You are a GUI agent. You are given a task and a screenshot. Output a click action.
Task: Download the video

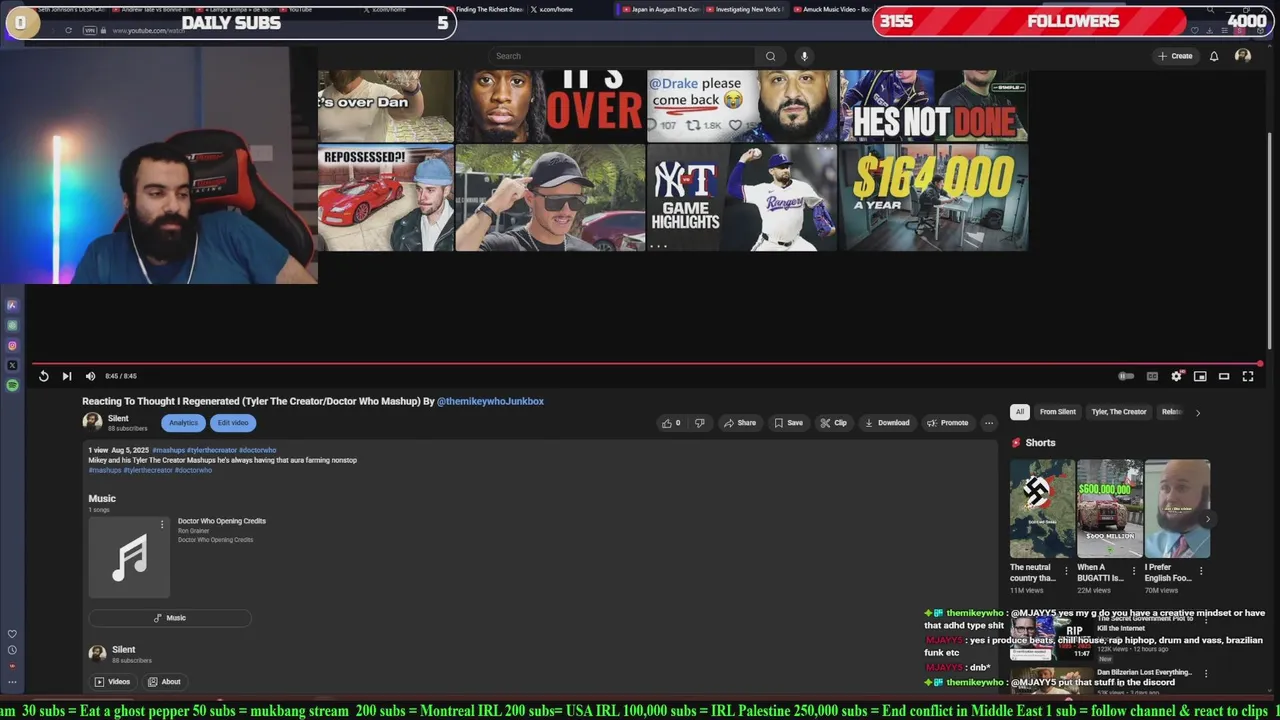click(887, 423)
